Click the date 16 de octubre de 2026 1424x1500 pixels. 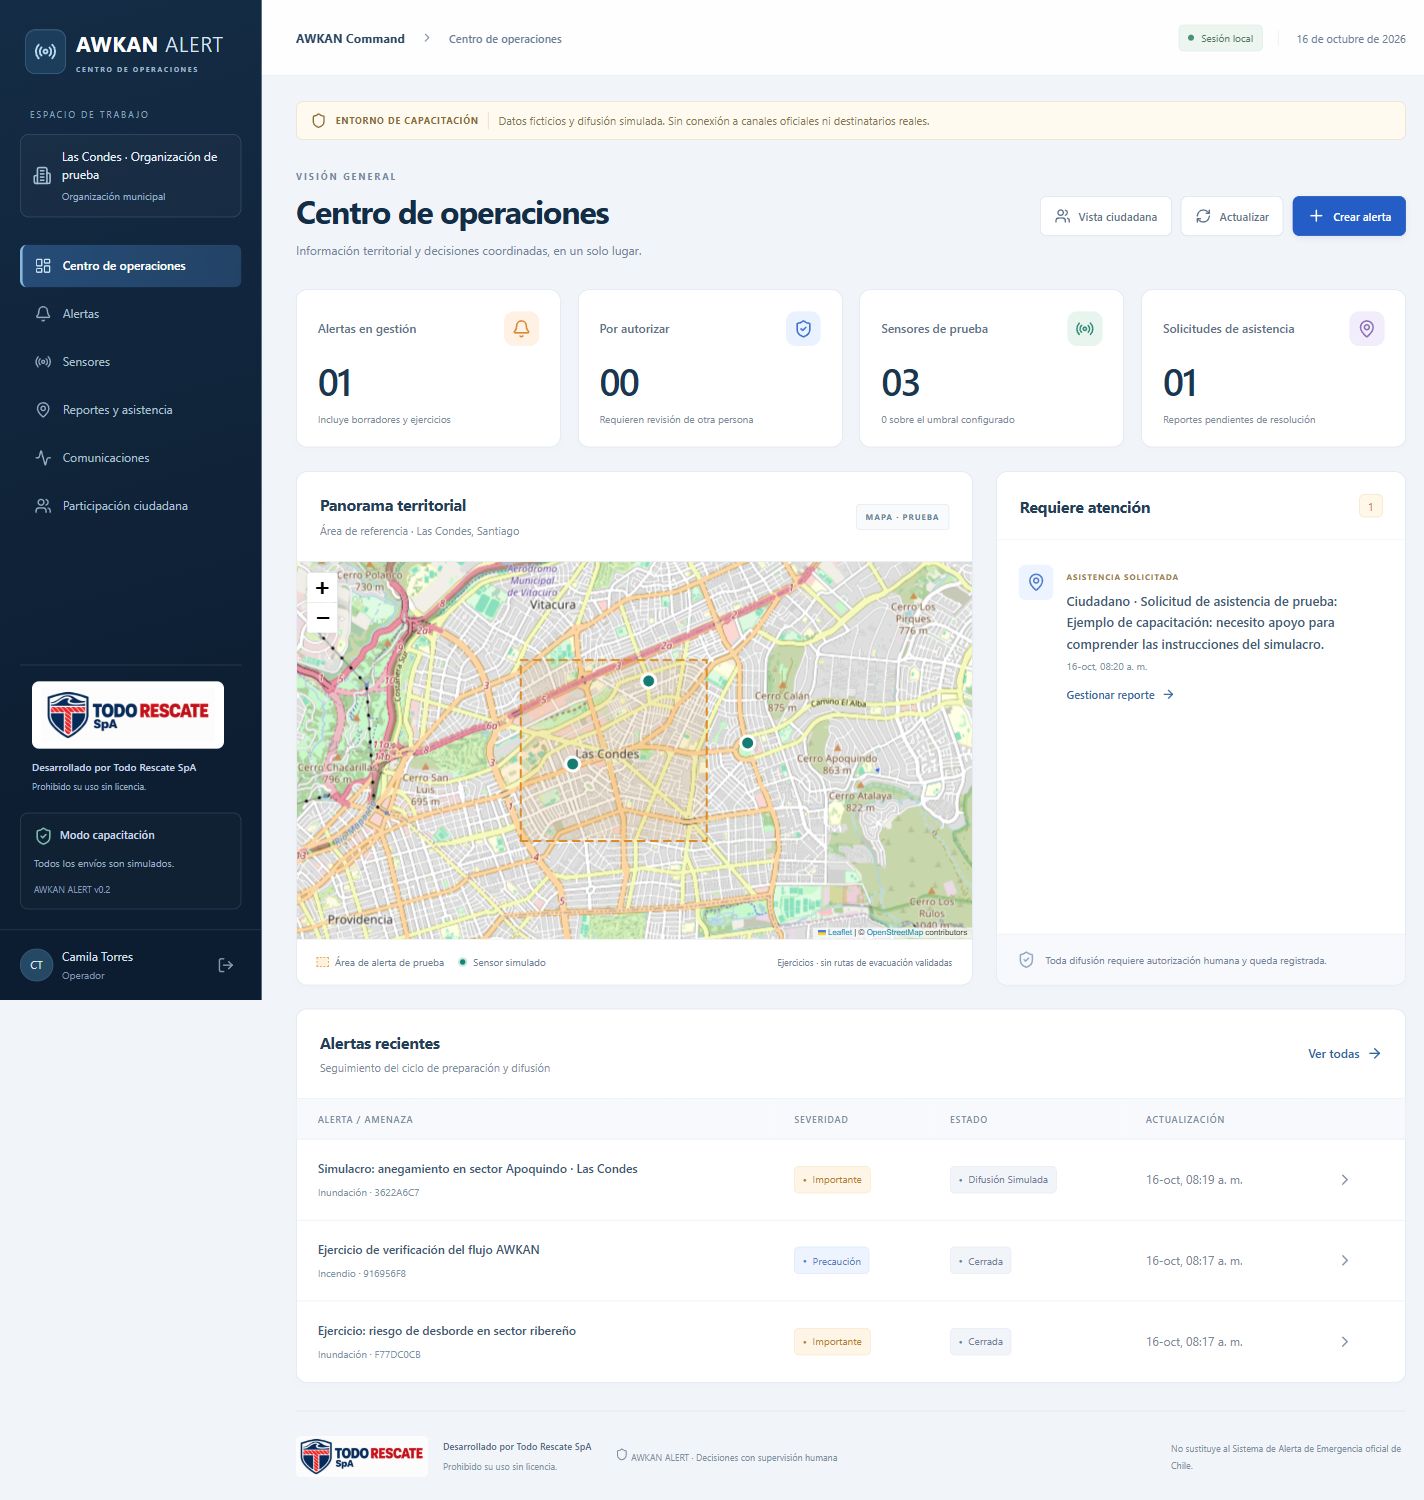point(1351,39)
